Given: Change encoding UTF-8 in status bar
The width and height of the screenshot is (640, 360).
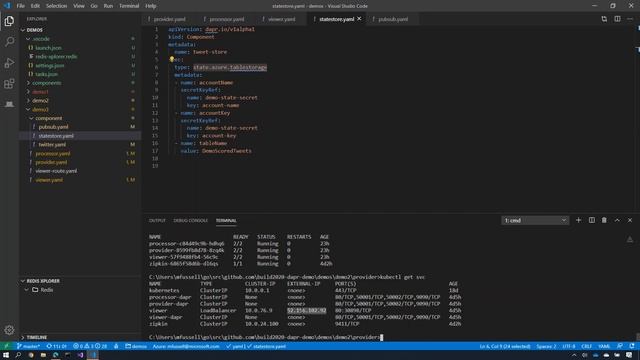Looking at the screenshot, I should 569,346.
